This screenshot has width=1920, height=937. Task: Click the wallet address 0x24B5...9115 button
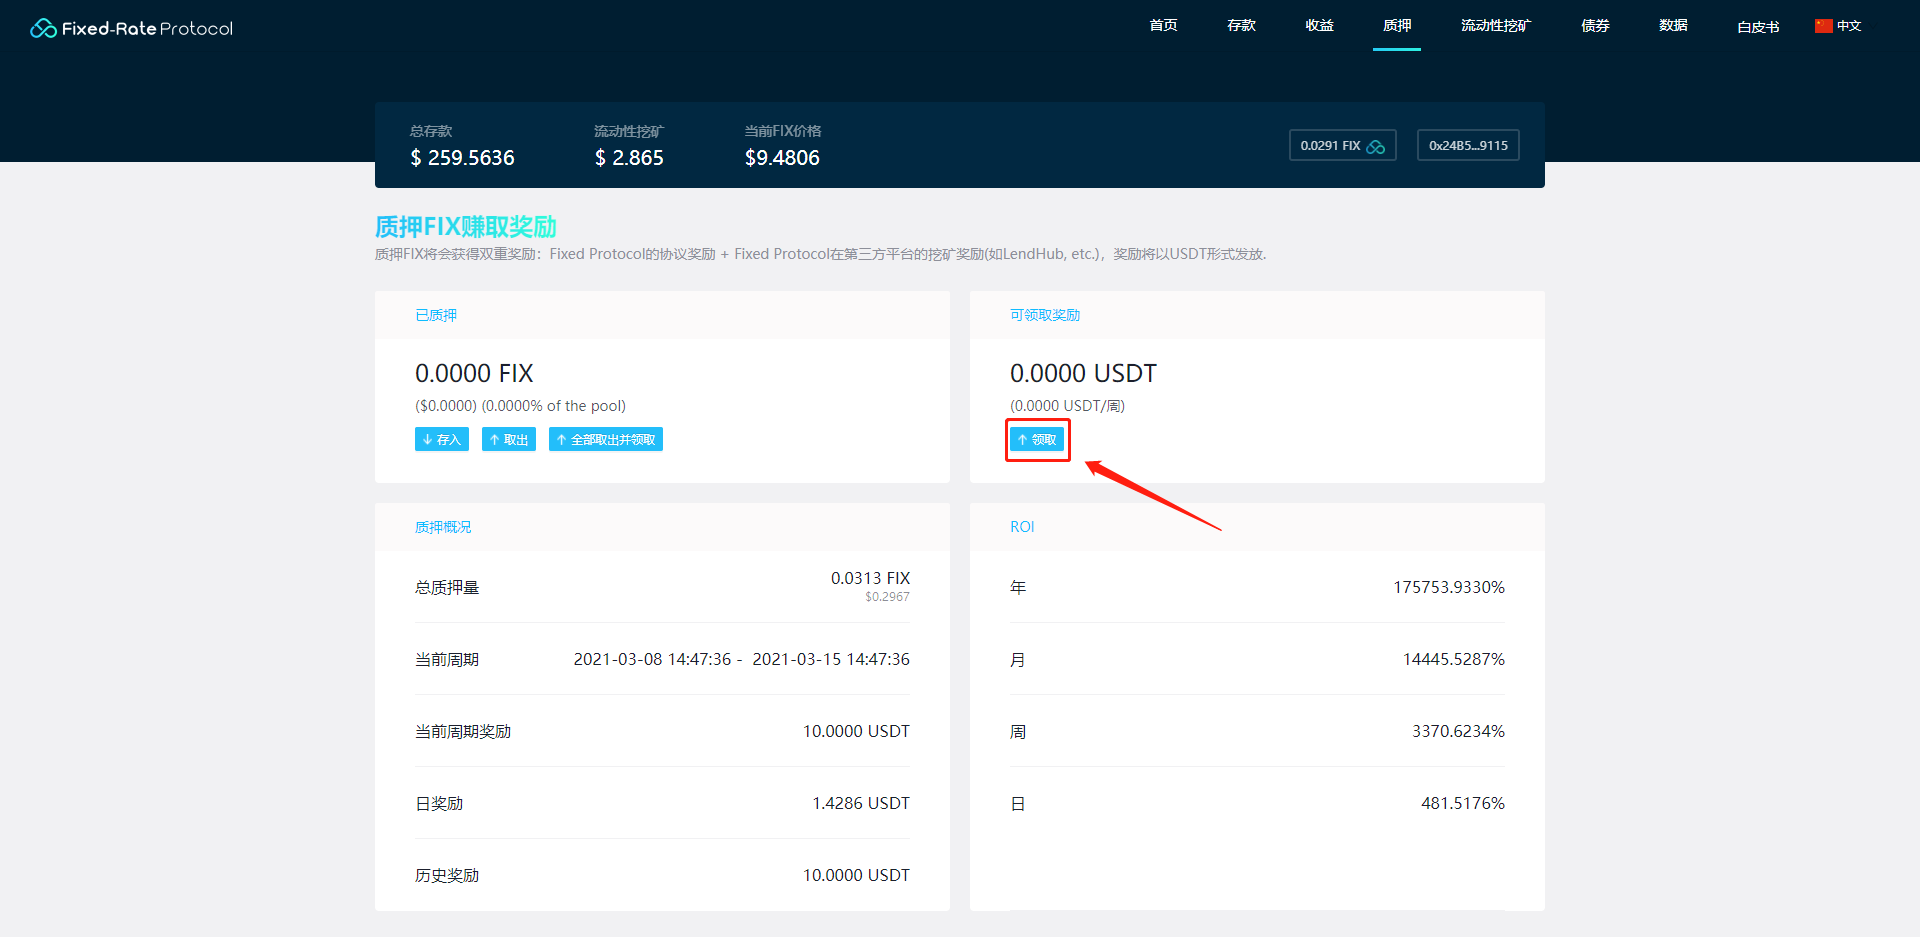(x=1468, y=145)
